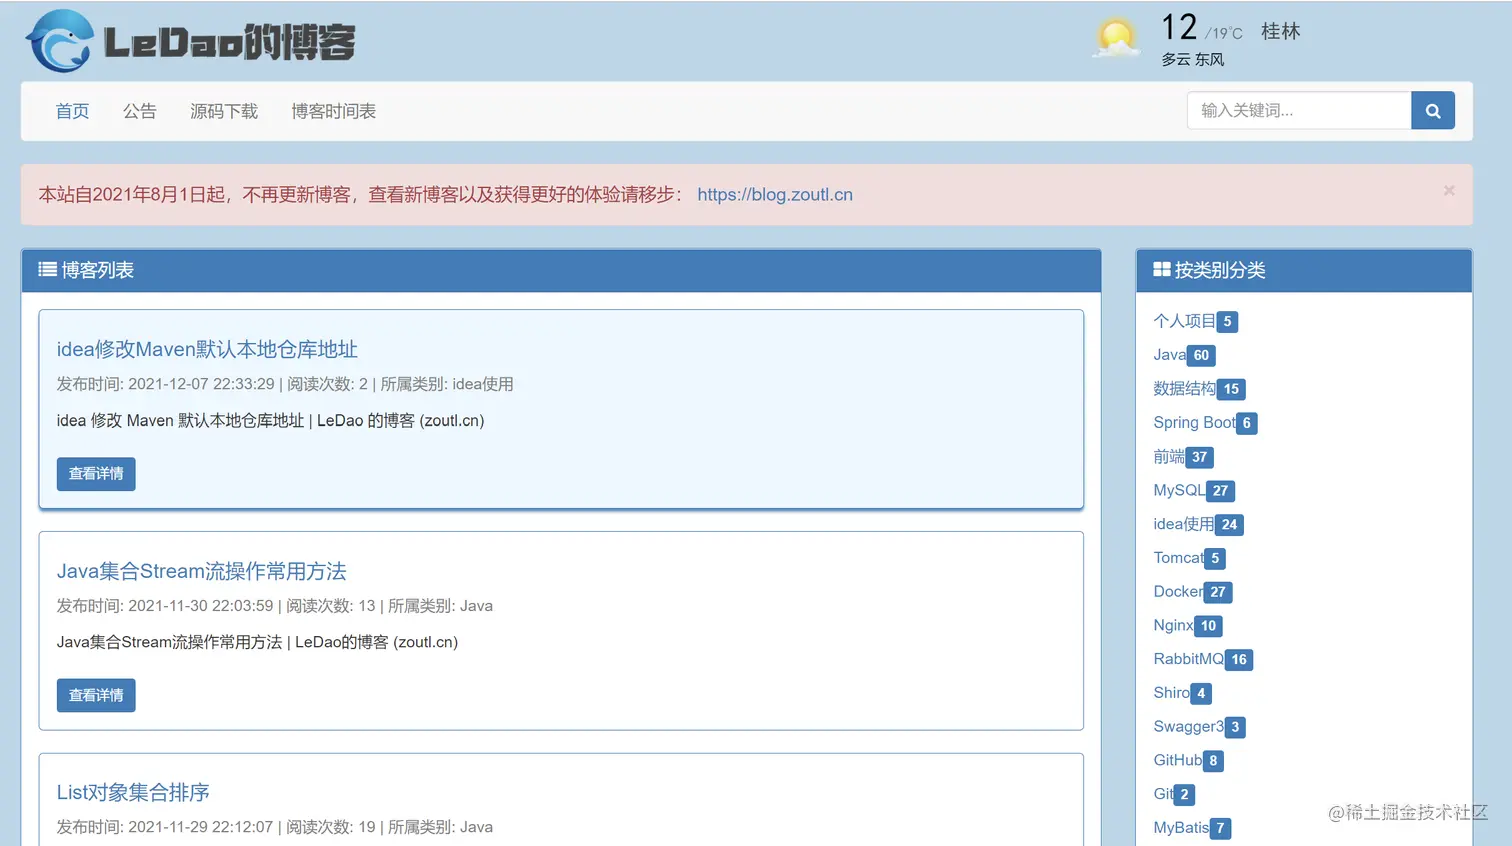Image resolution: width=1512 pixels, height=846 pixels.
Task: Click the 博客列表 panel header
Action: pyautogui.click(x=561, y=270)
